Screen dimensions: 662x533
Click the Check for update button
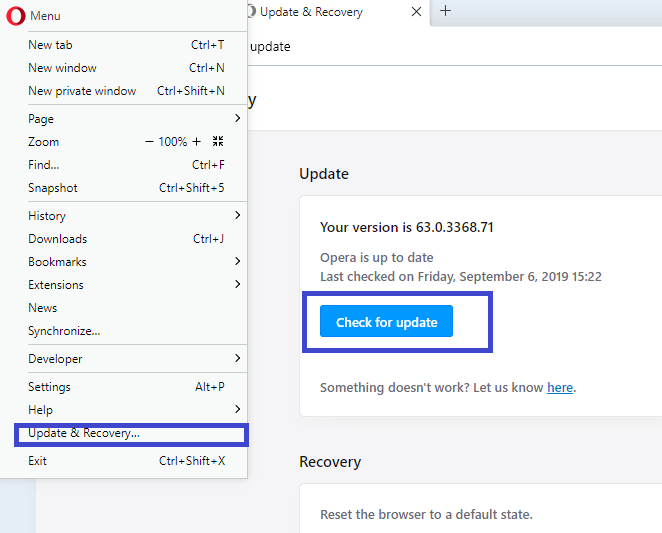(386, 321)
